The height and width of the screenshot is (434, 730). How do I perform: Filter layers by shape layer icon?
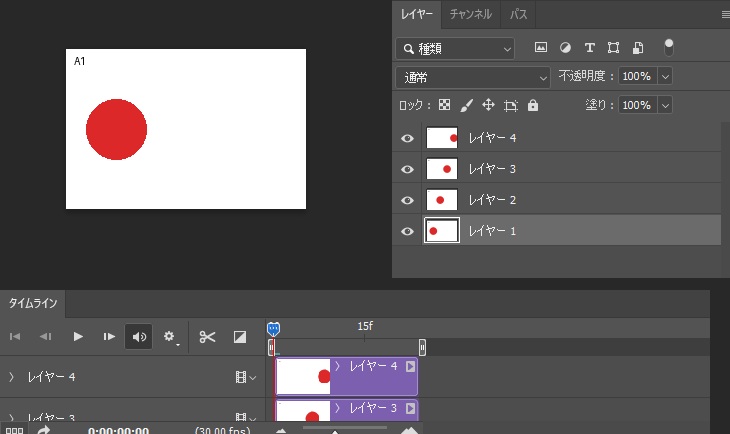[614, 47]
